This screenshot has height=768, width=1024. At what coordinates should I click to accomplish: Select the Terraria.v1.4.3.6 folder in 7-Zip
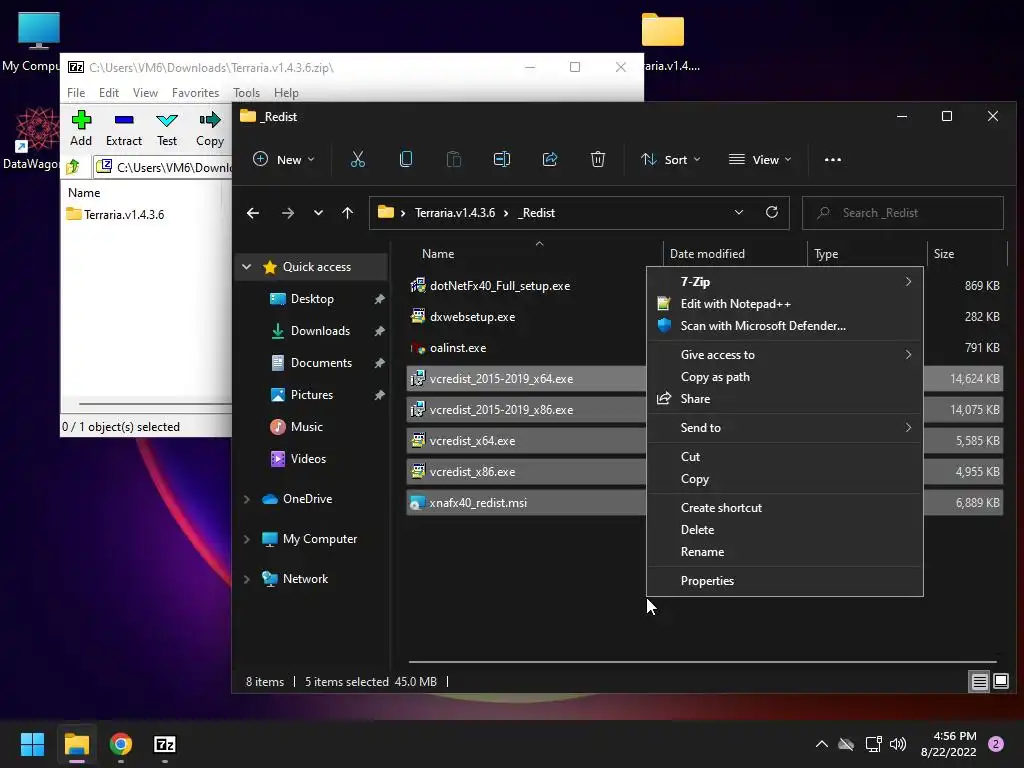(x=116, y=215)
